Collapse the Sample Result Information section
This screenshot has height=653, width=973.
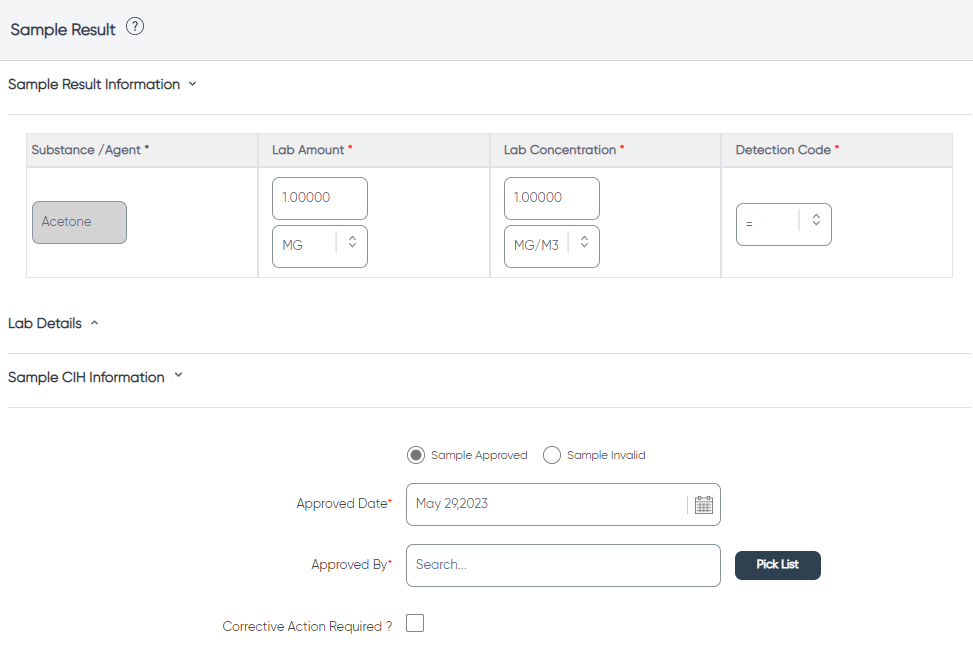[x=192, y=84]
